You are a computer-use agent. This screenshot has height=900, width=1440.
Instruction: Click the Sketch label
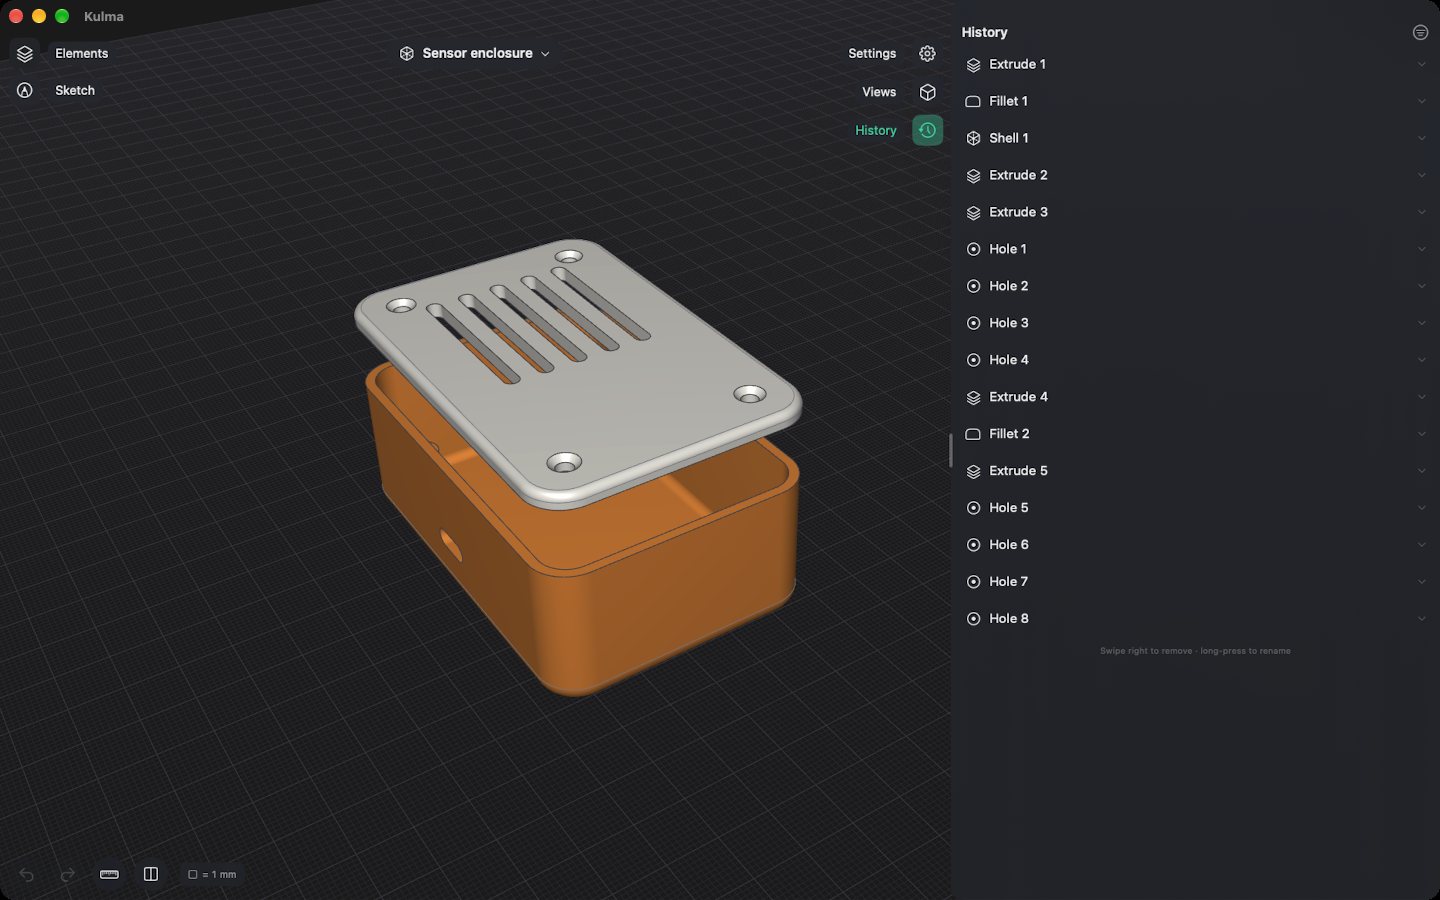[x=75, y=91]
